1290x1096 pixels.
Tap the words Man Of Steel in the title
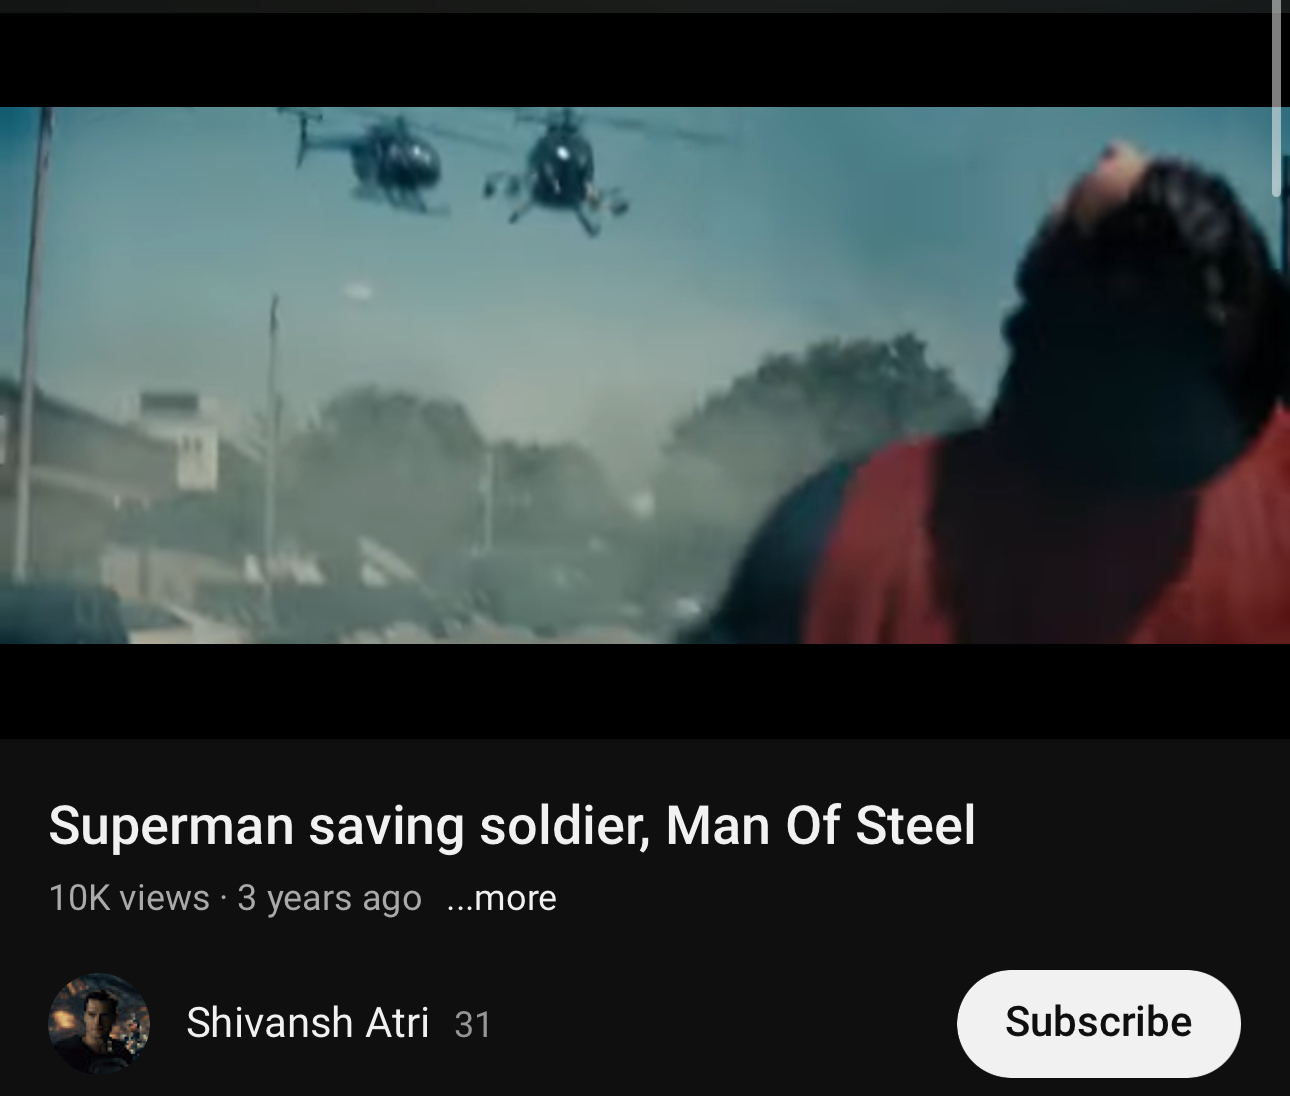(x=820, y=826)
